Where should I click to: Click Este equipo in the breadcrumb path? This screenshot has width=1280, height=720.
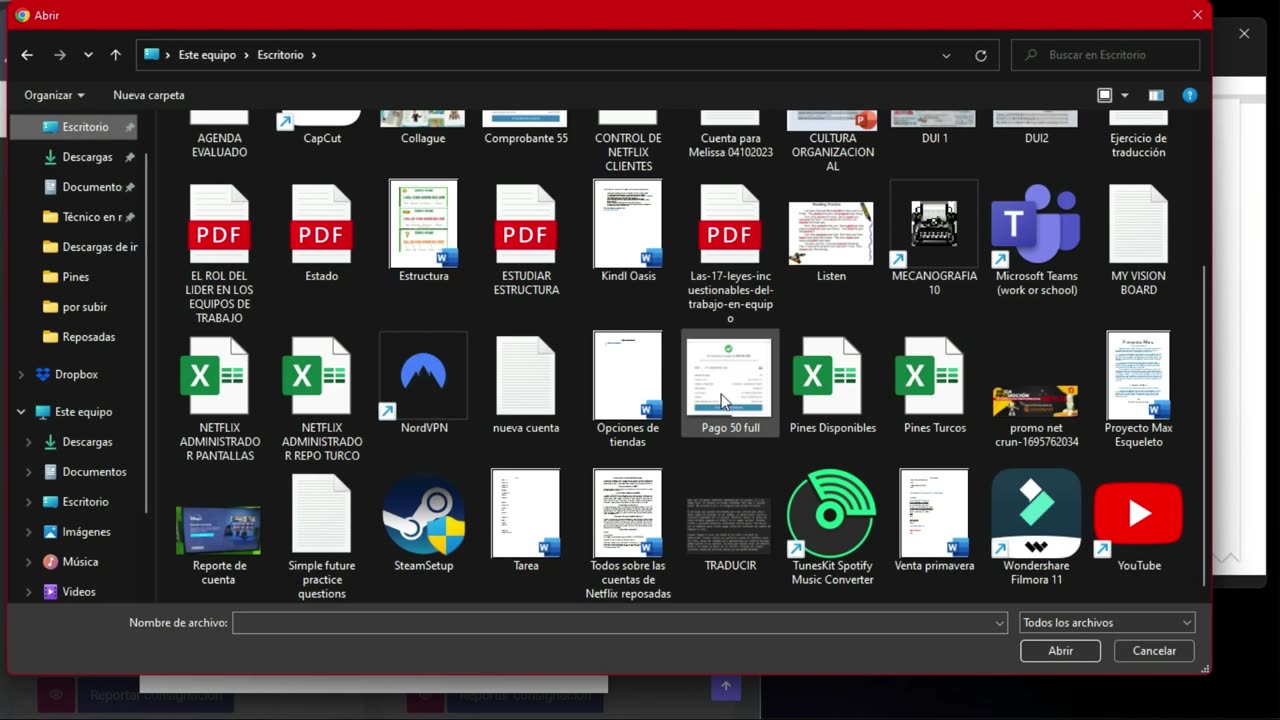tap(207, 55)
